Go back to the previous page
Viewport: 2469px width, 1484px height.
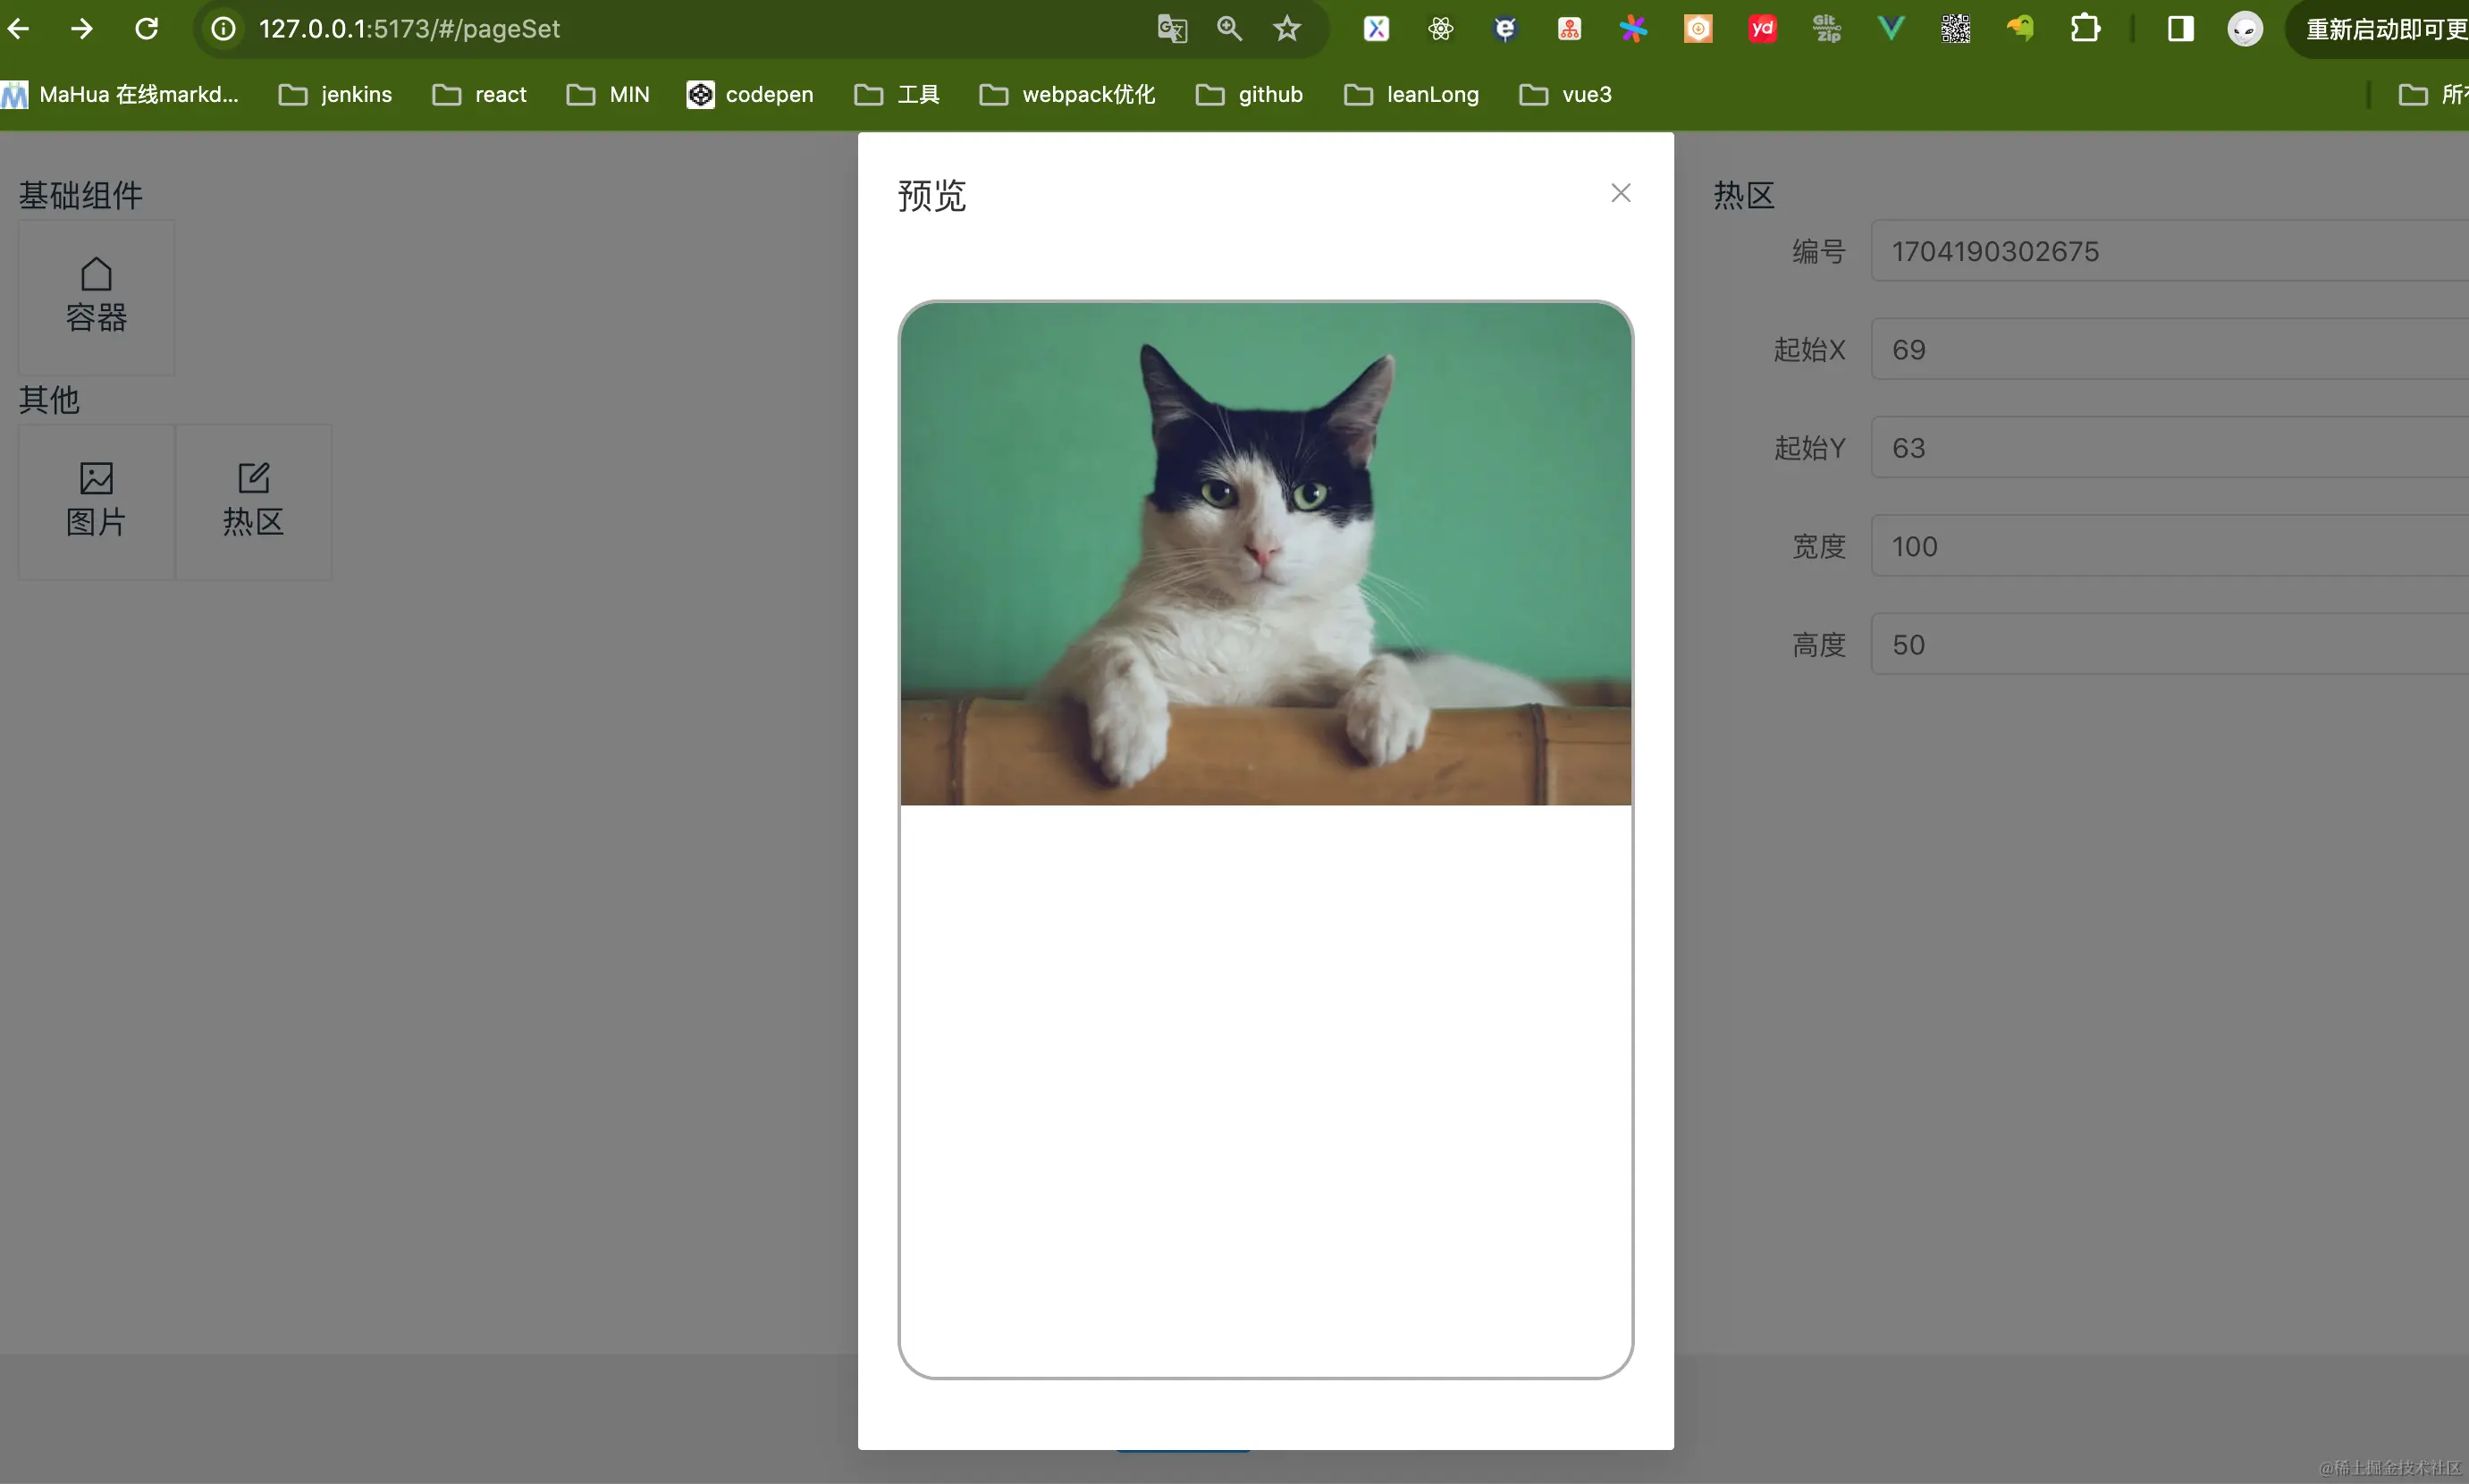(19, 29)
